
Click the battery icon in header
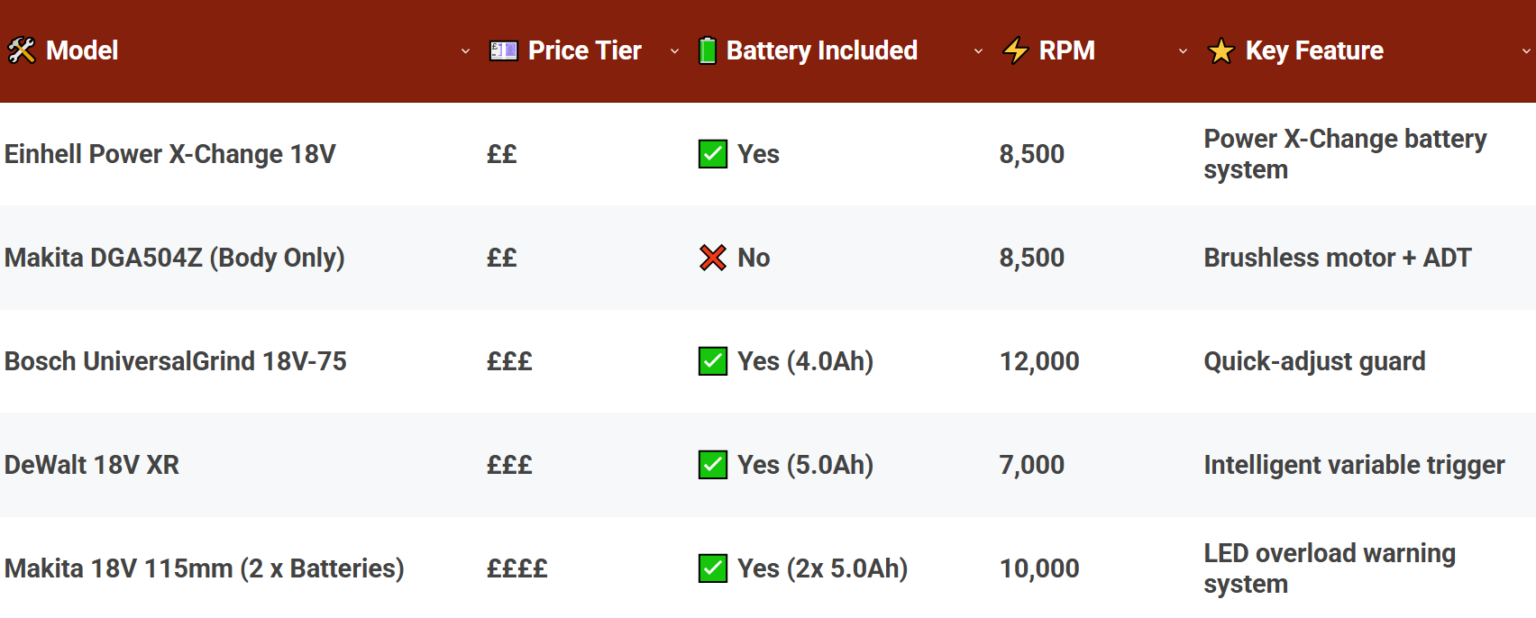[x=707, y=51]
